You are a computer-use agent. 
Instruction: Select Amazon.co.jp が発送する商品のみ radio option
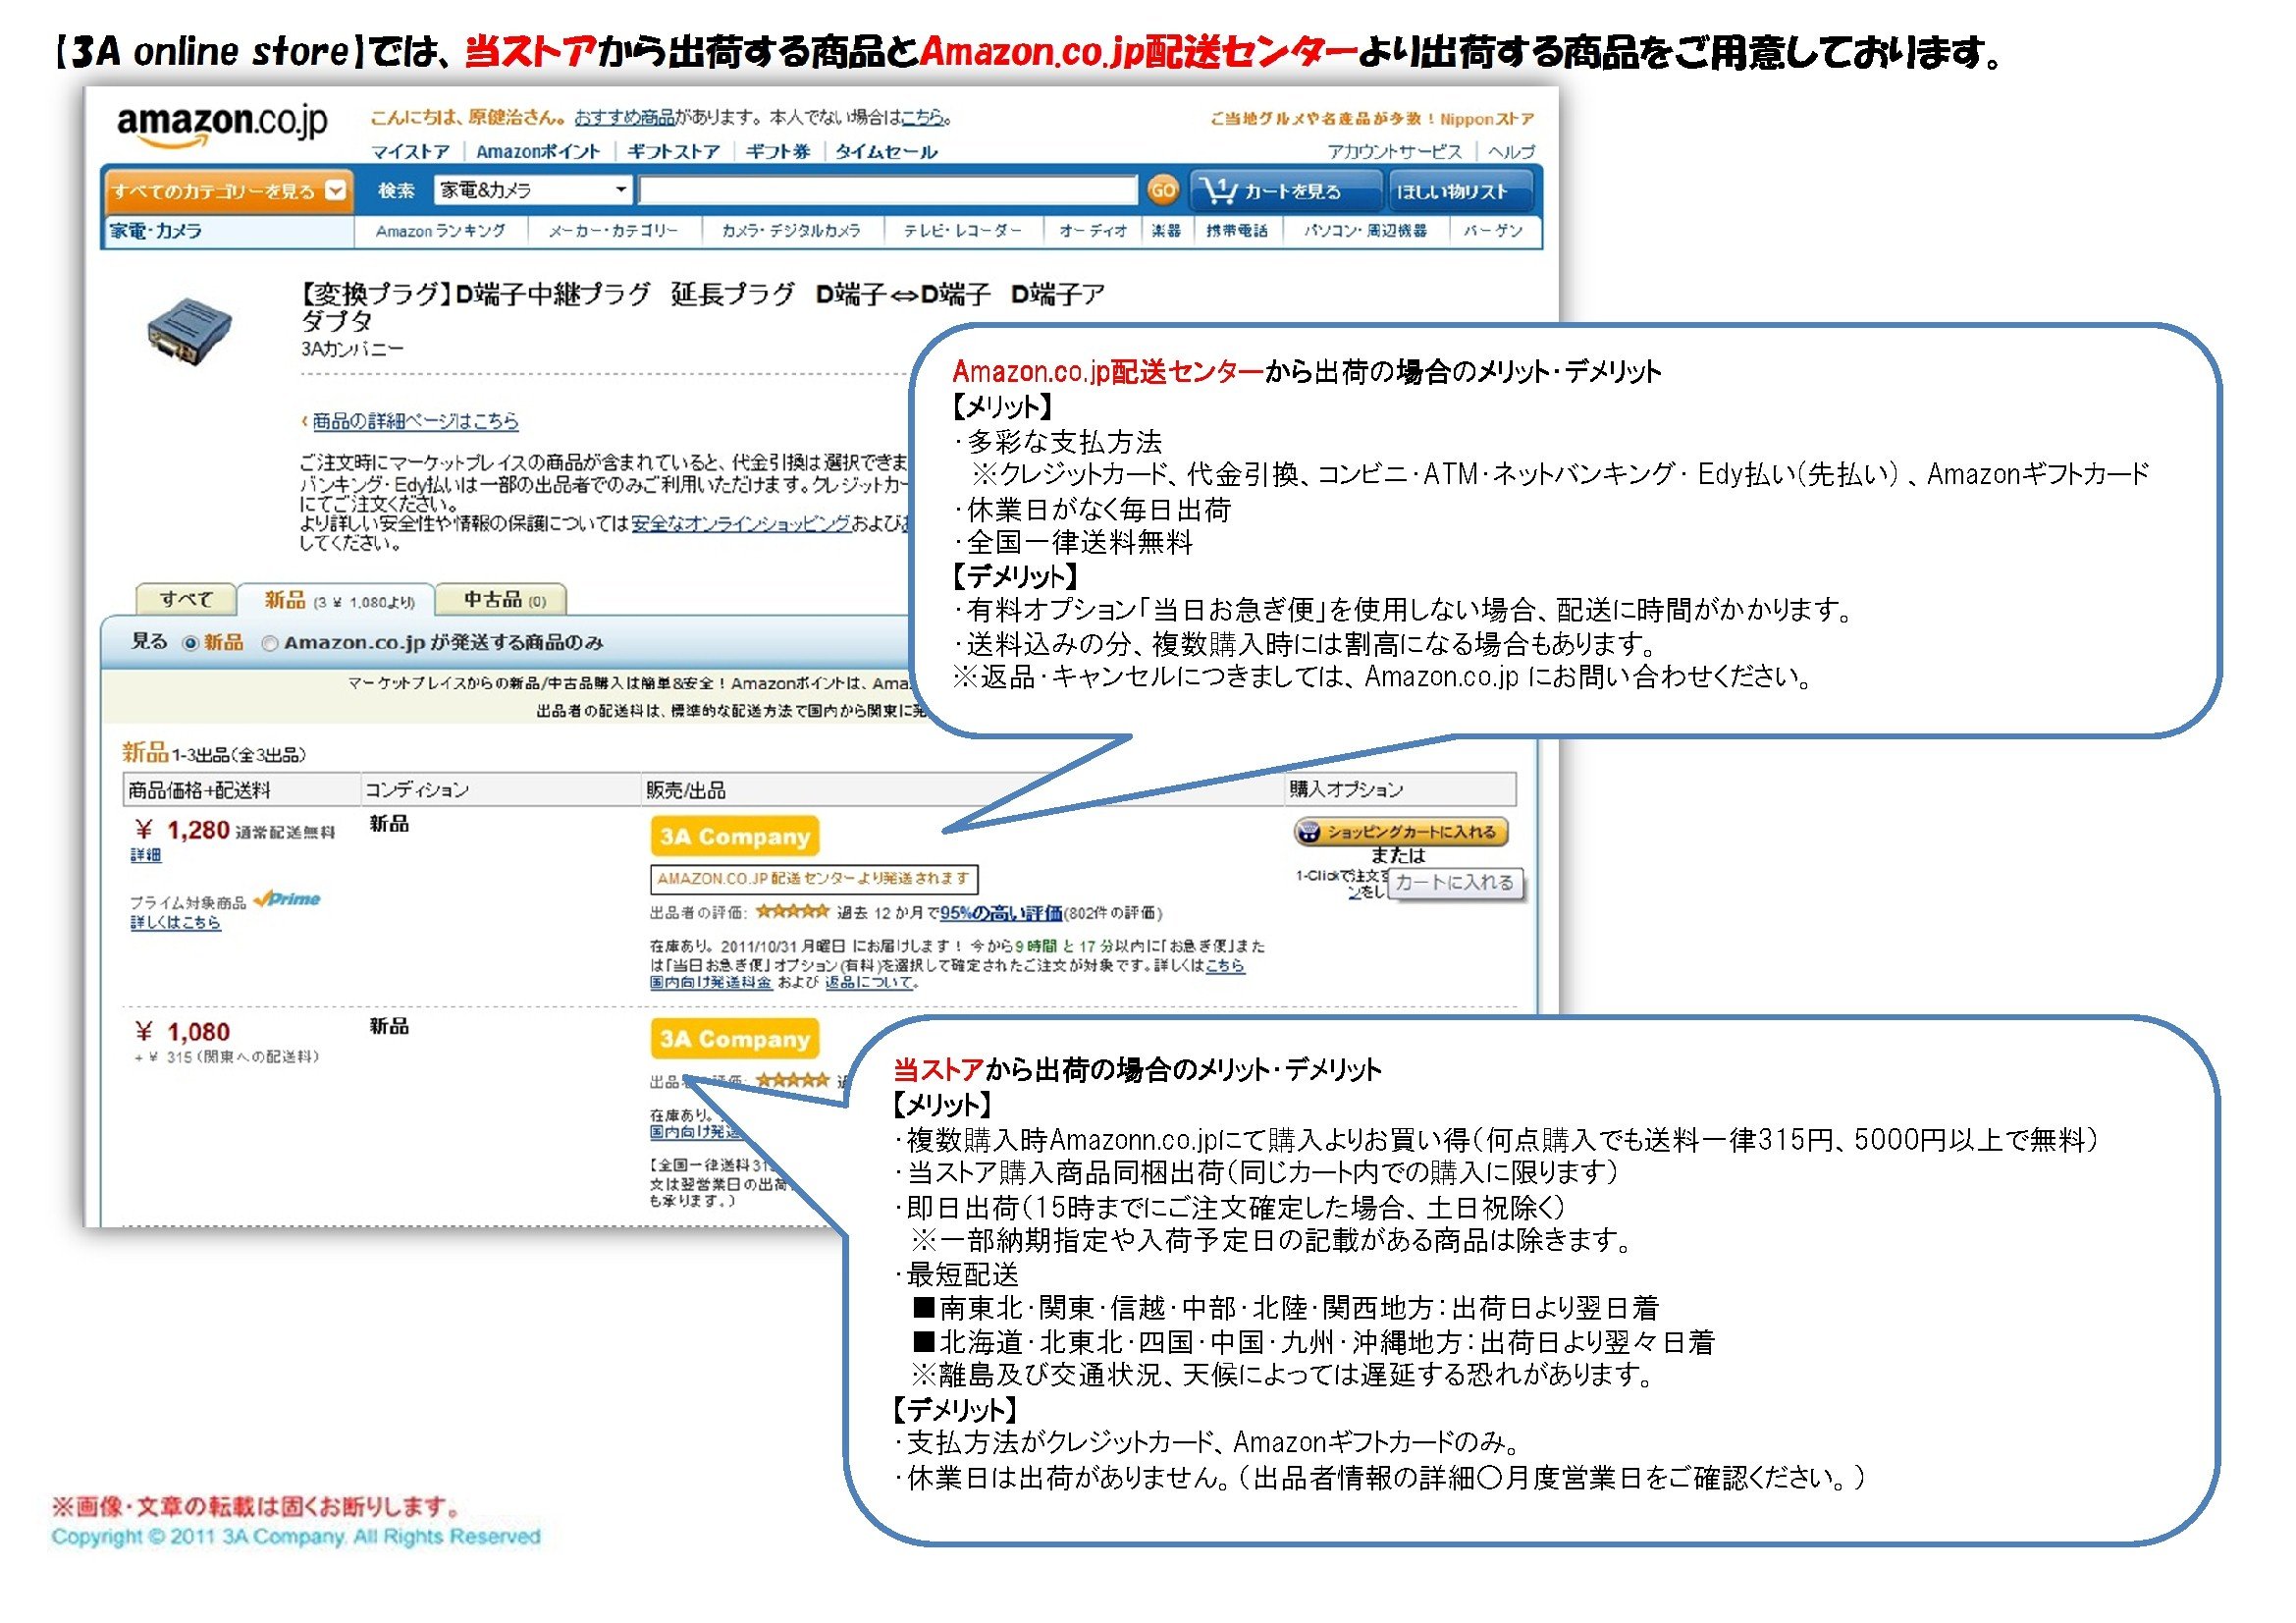269,644
